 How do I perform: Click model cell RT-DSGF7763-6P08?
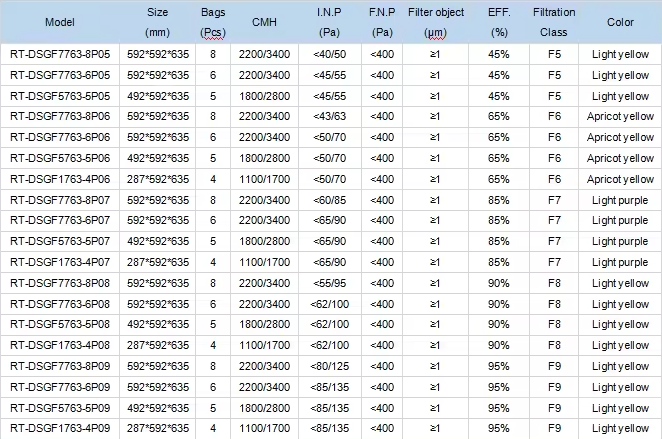(x=60, y=304)
